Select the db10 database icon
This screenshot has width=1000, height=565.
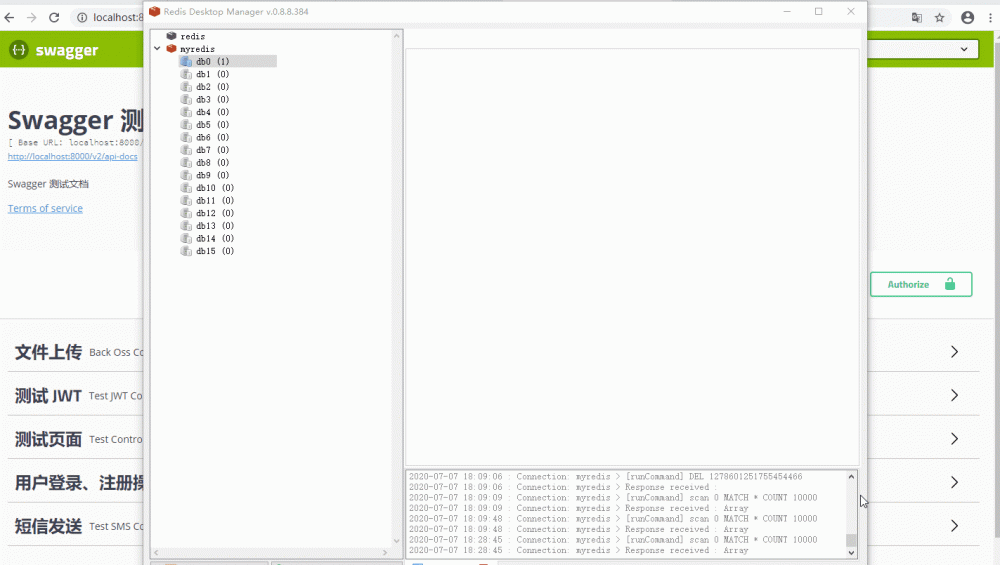(x=186, y=188)
